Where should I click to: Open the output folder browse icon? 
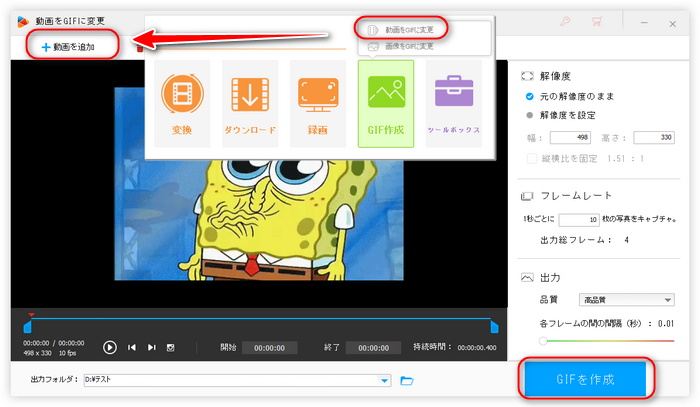click(x=407, y=380)
